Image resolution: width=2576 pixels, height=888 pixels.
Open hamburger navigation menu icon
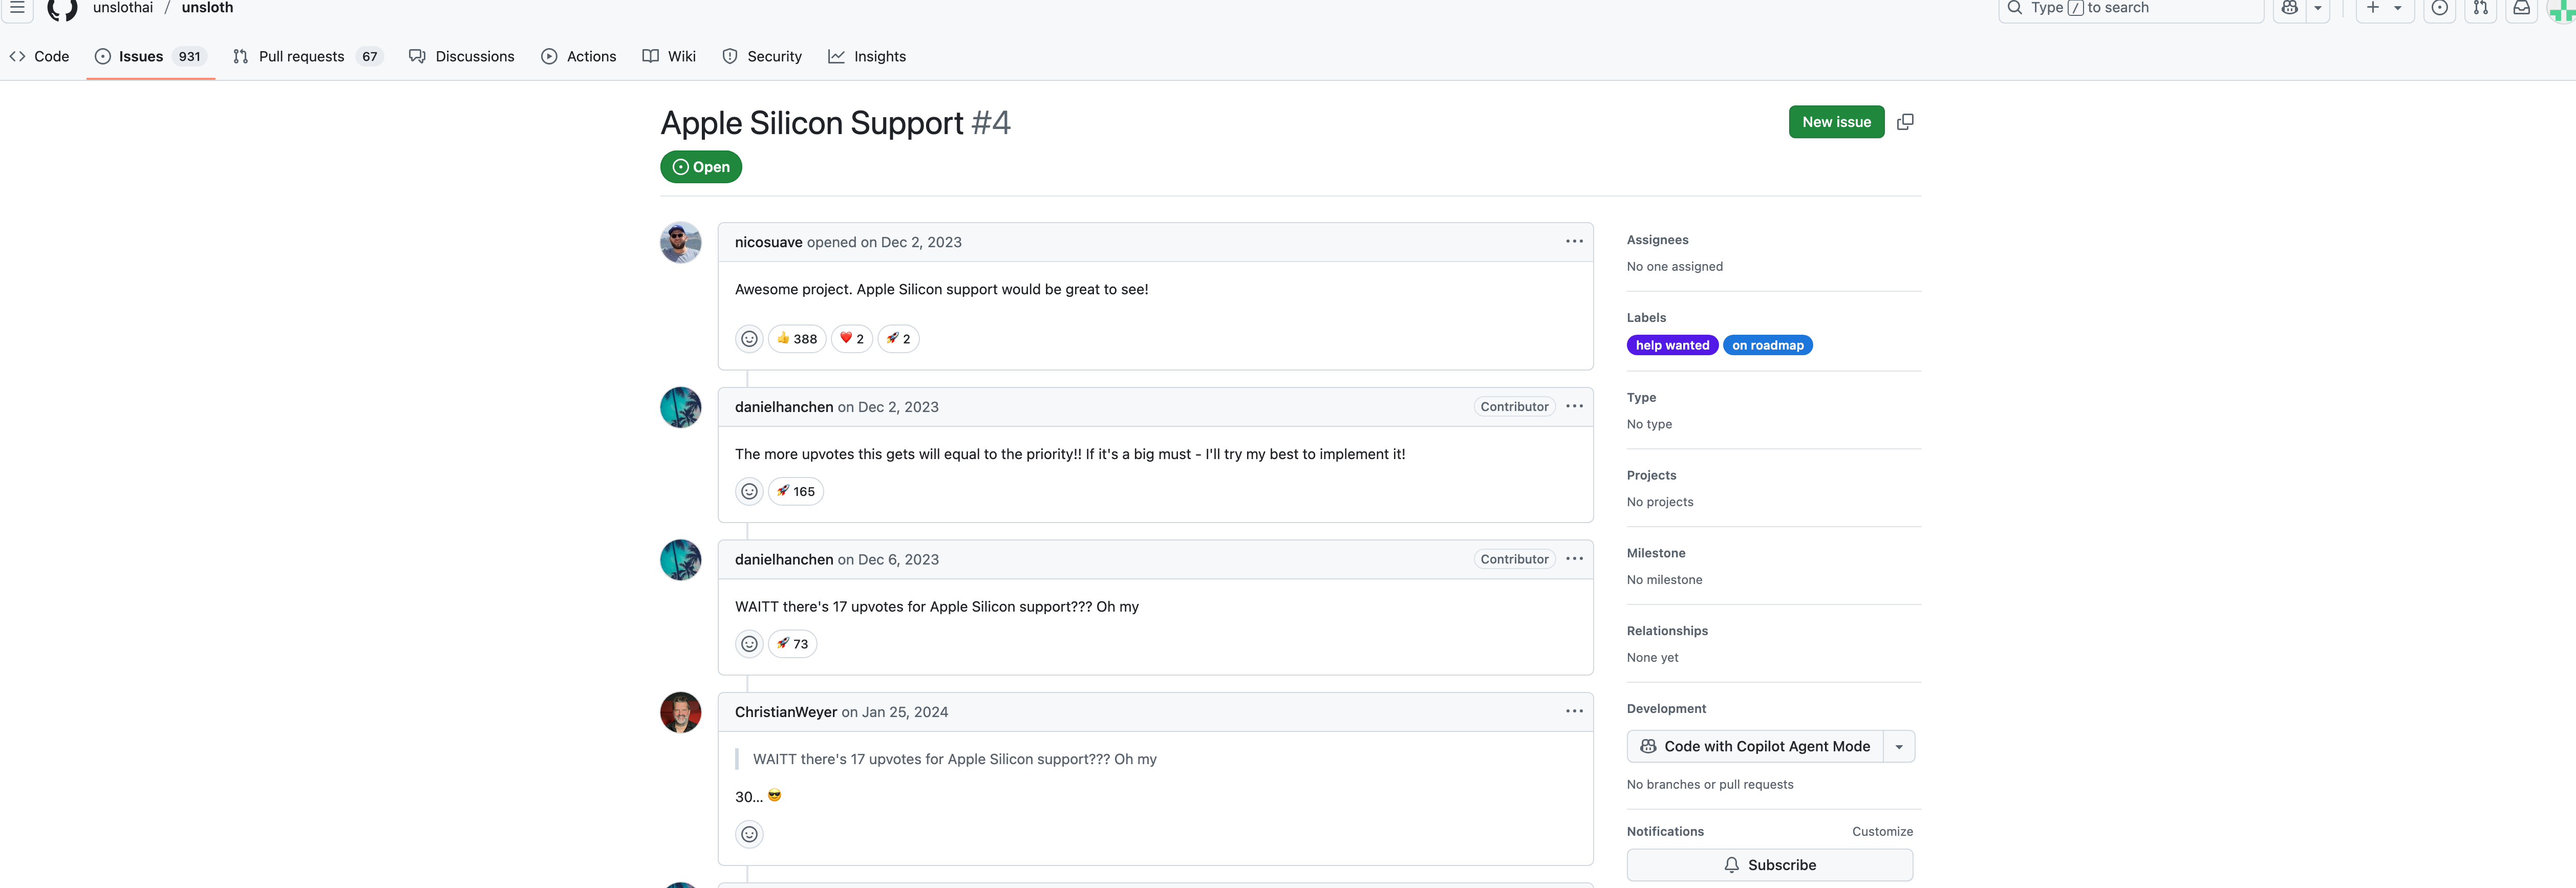coord(17,7)
